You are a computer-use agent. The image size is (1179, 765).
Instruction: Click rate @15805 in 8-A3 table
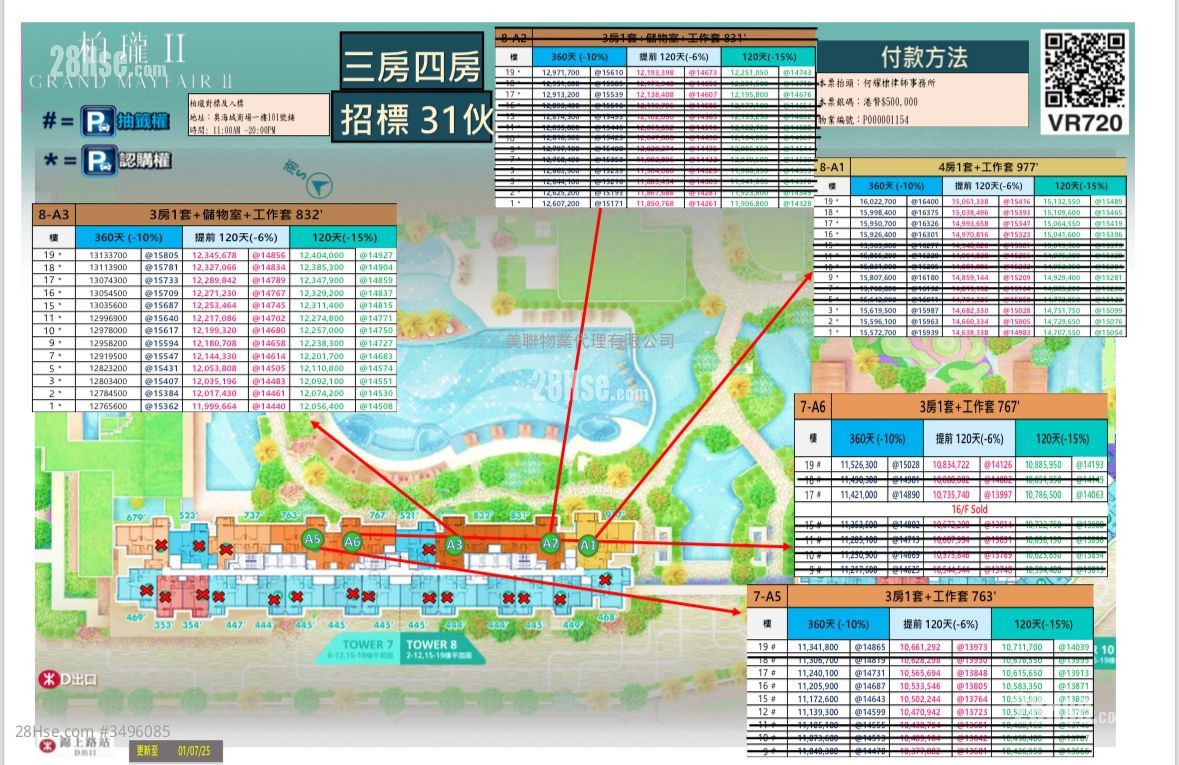(162, 255)
